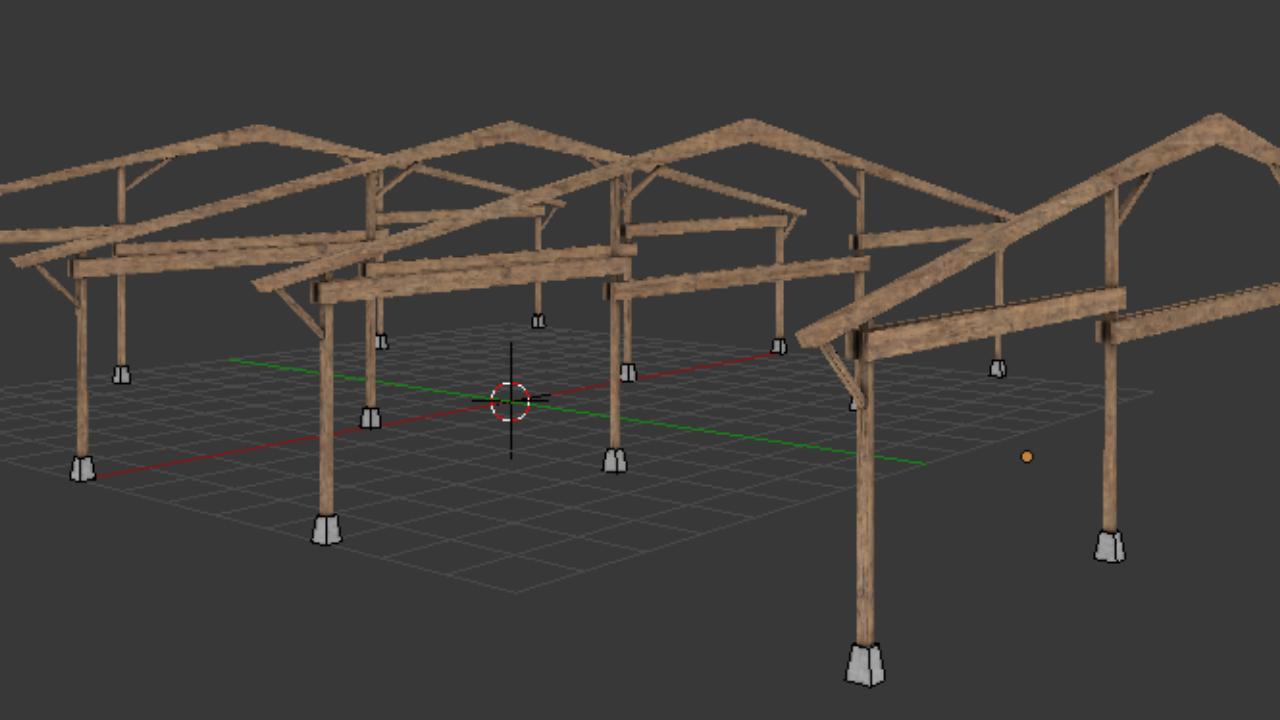Select the largest foreground concrete post footing
This screenshot has width=1280, height=720.
click(865, 664)
